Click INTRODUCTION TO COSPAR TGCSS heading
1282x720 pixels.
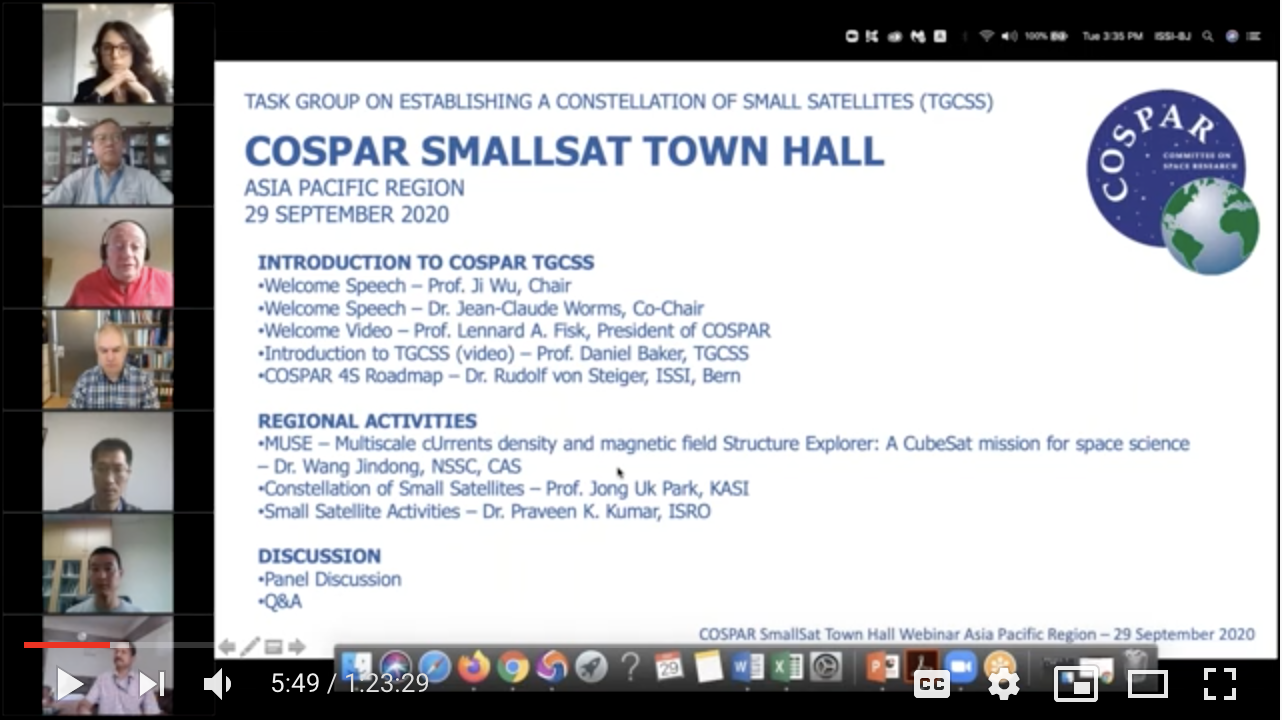point(426,262)
